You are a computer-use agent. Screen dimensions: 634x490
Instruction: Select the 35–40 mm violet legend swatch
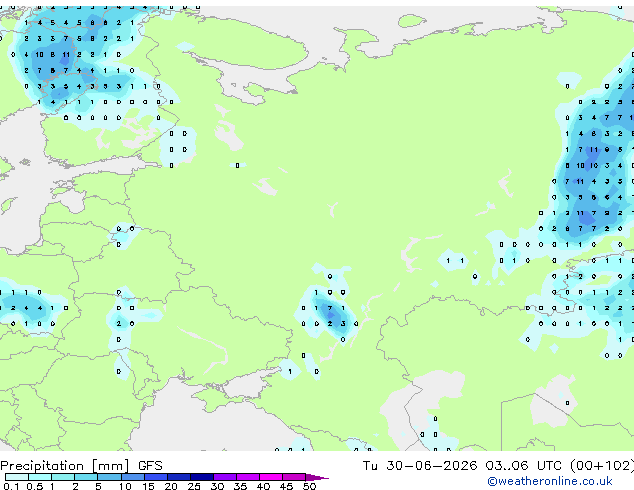(x=247, y=477)
